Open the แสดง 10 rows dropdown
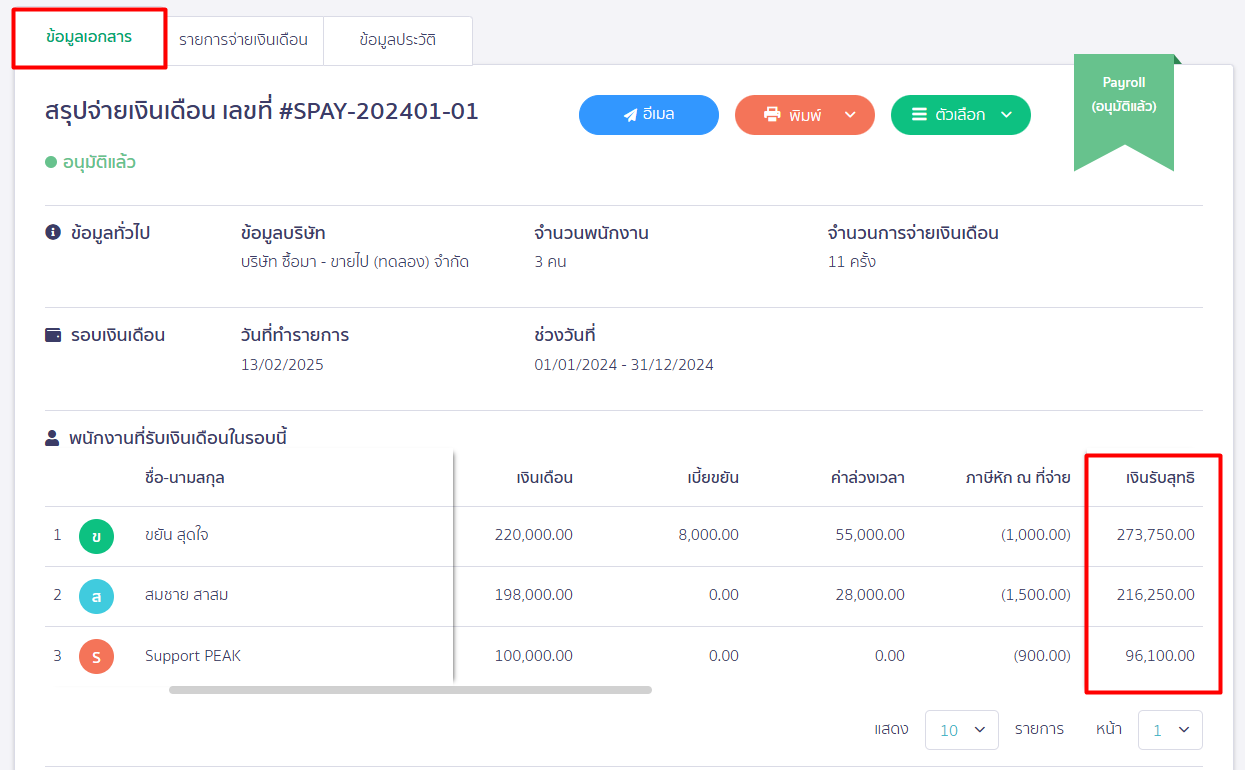Viewport: 1245px width, 770px height. coord(961,729)
